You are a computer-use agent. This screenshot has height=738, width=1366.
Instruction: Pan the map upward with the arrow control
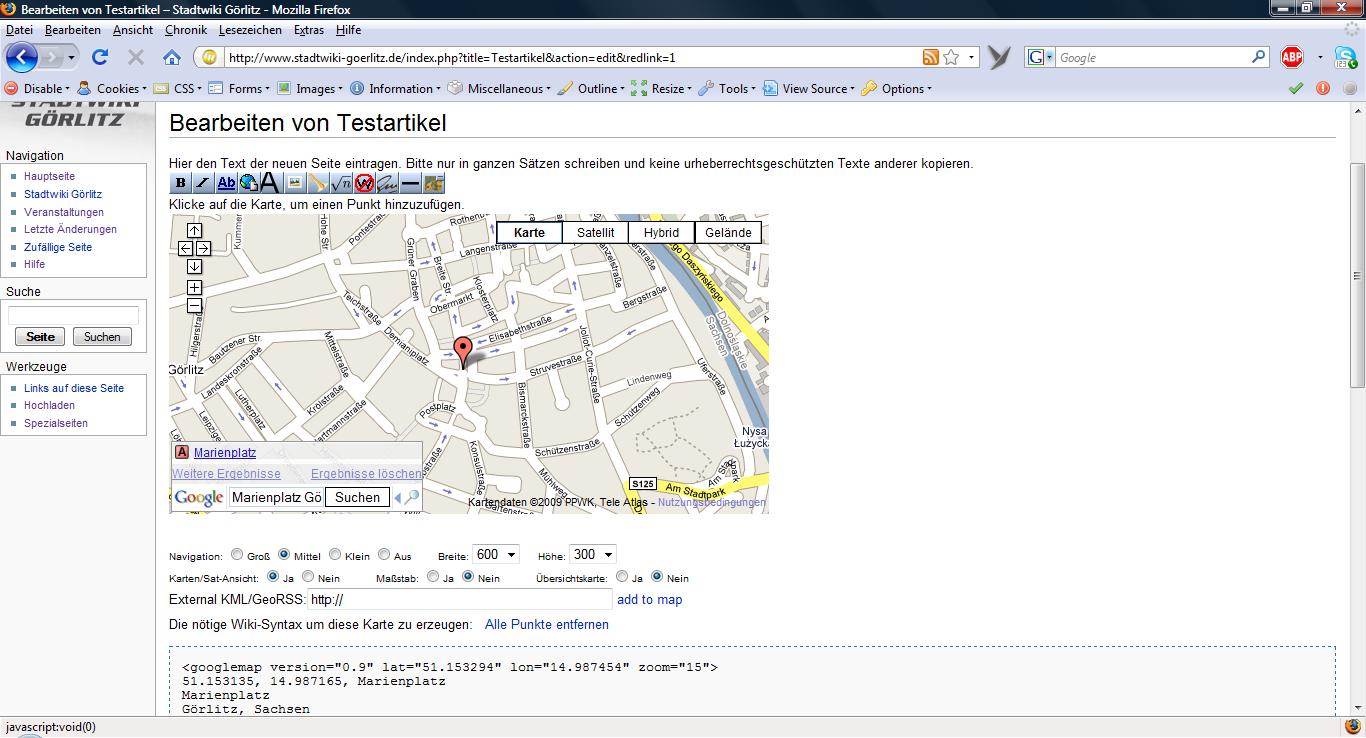[195, 231]
